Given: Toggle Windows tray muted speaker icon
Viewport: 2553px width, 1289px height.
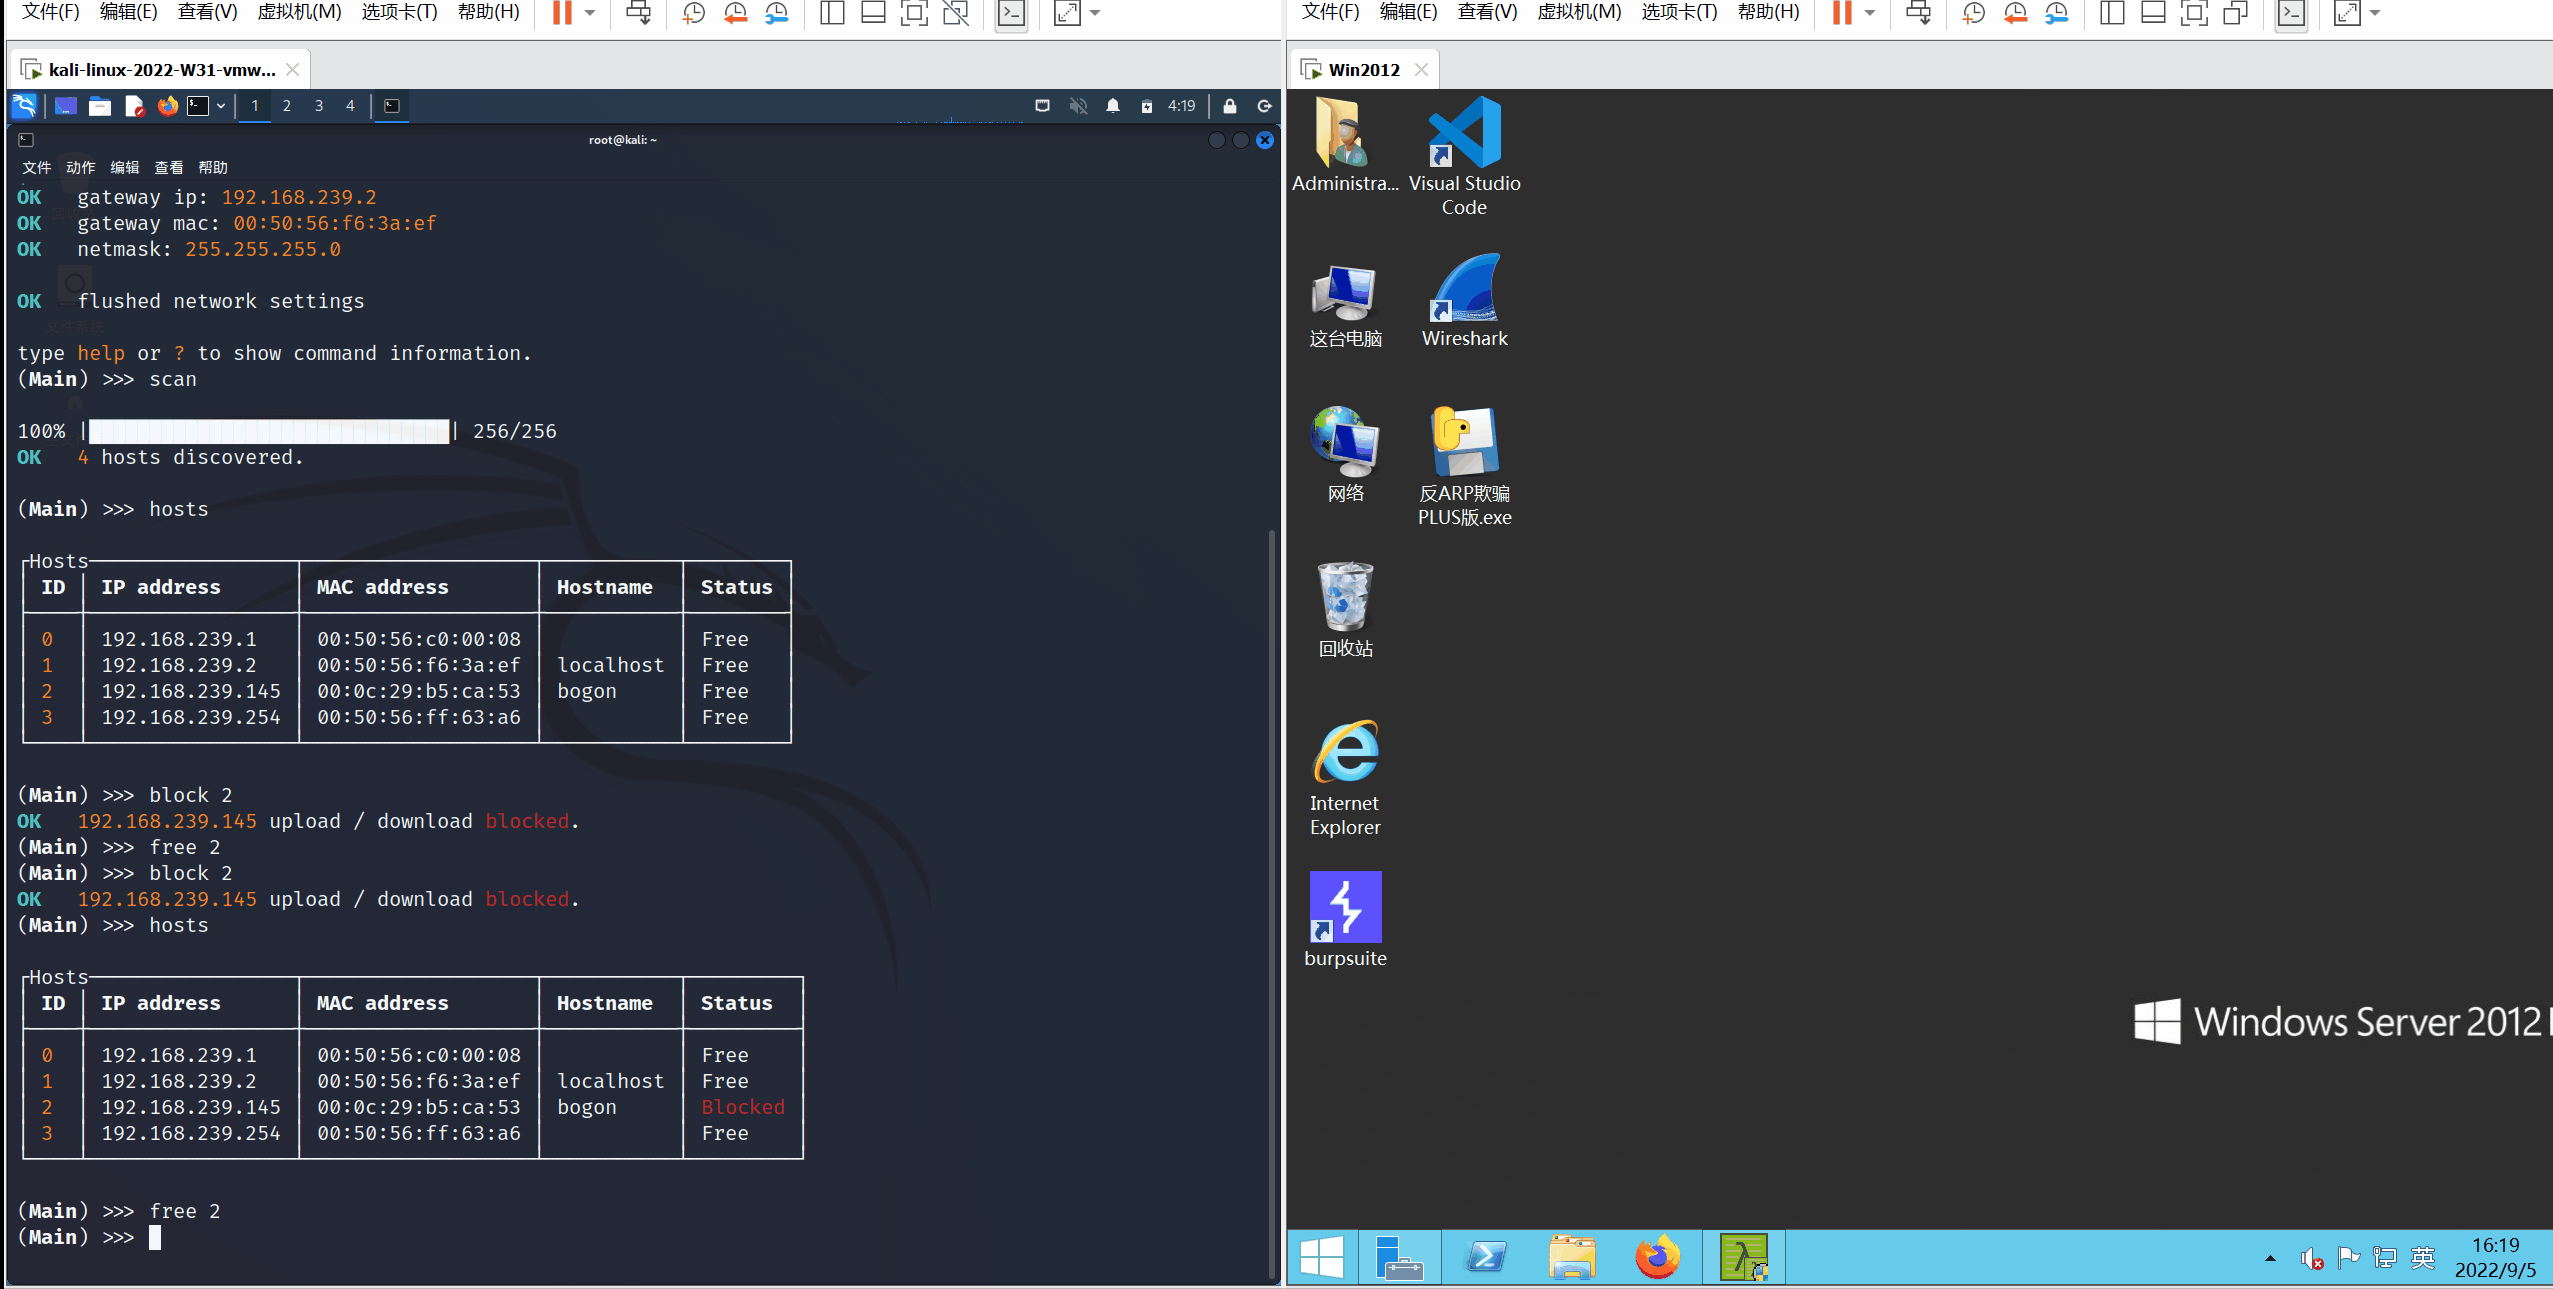Looking at the screenshot, I should click(2311, 1258).
